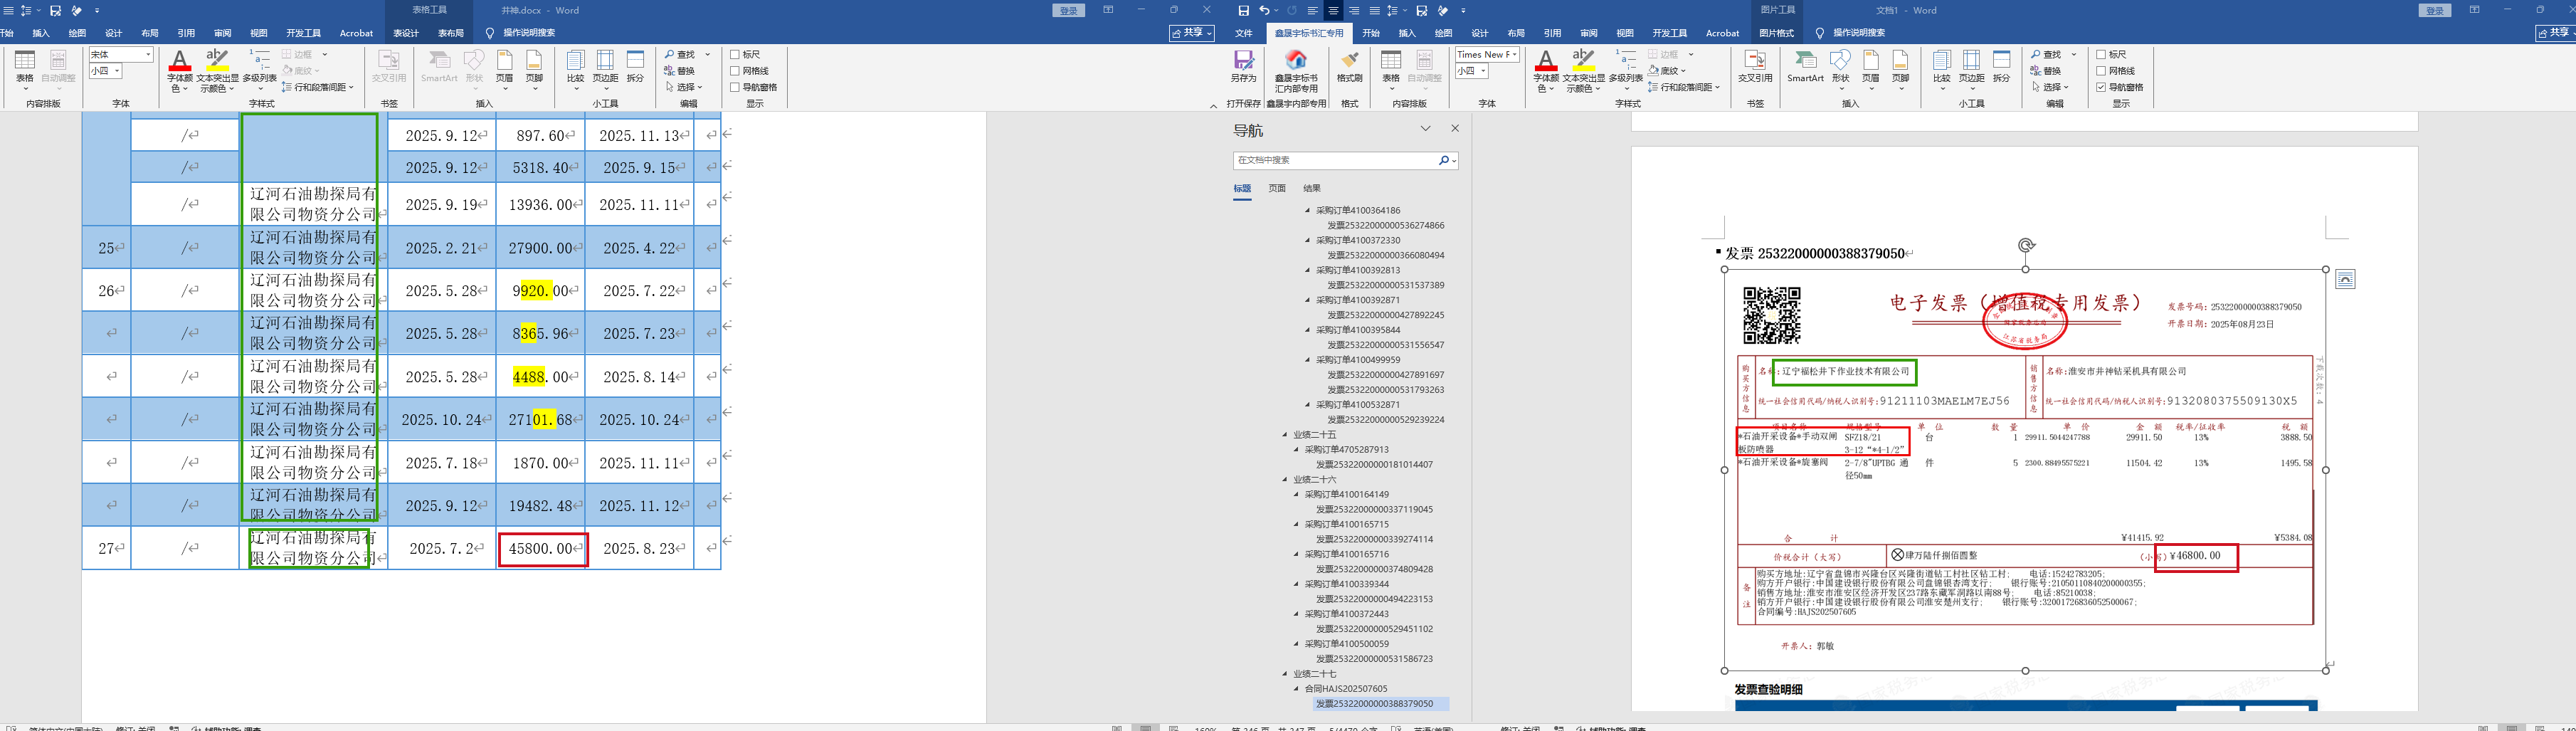Open 页边距 margins in 井神.docx ribbon
Image resolution: width=2576 pixels, height=731 pixels.
pos(605,66)
